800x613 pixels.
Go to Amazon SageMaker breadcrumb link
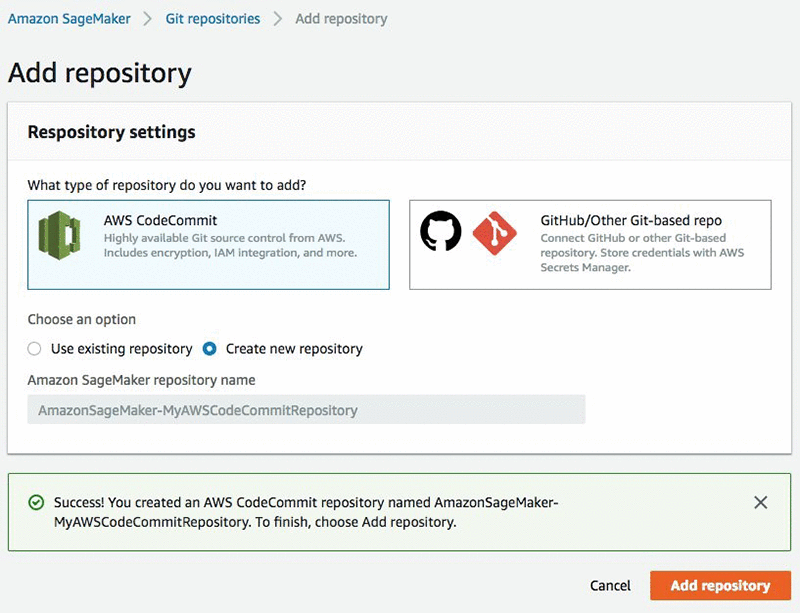69,18
